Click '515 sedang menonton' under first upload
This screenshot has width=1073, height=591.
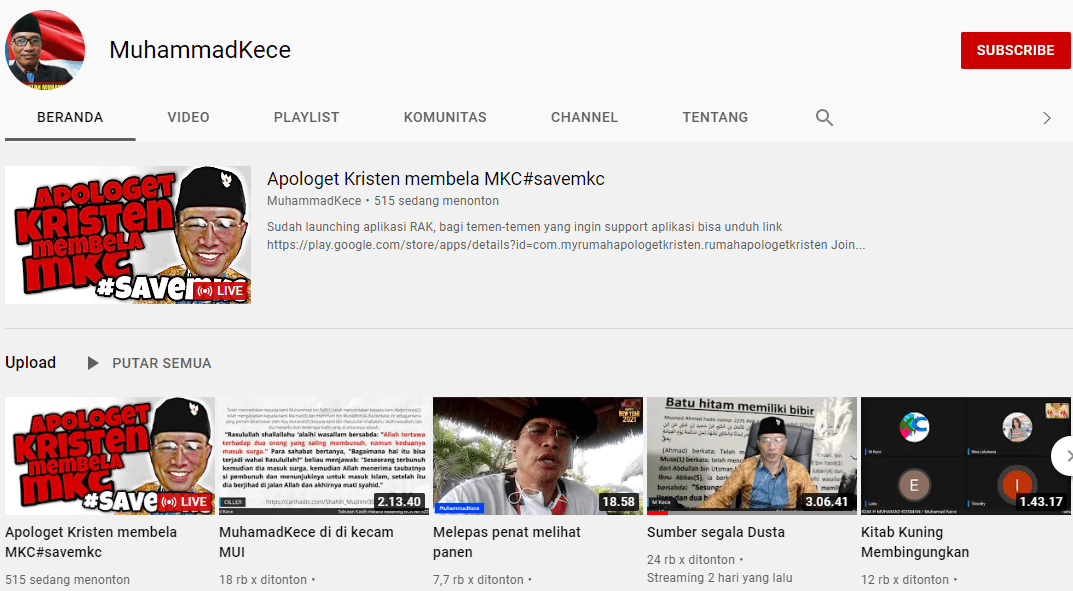pos(68,579)
